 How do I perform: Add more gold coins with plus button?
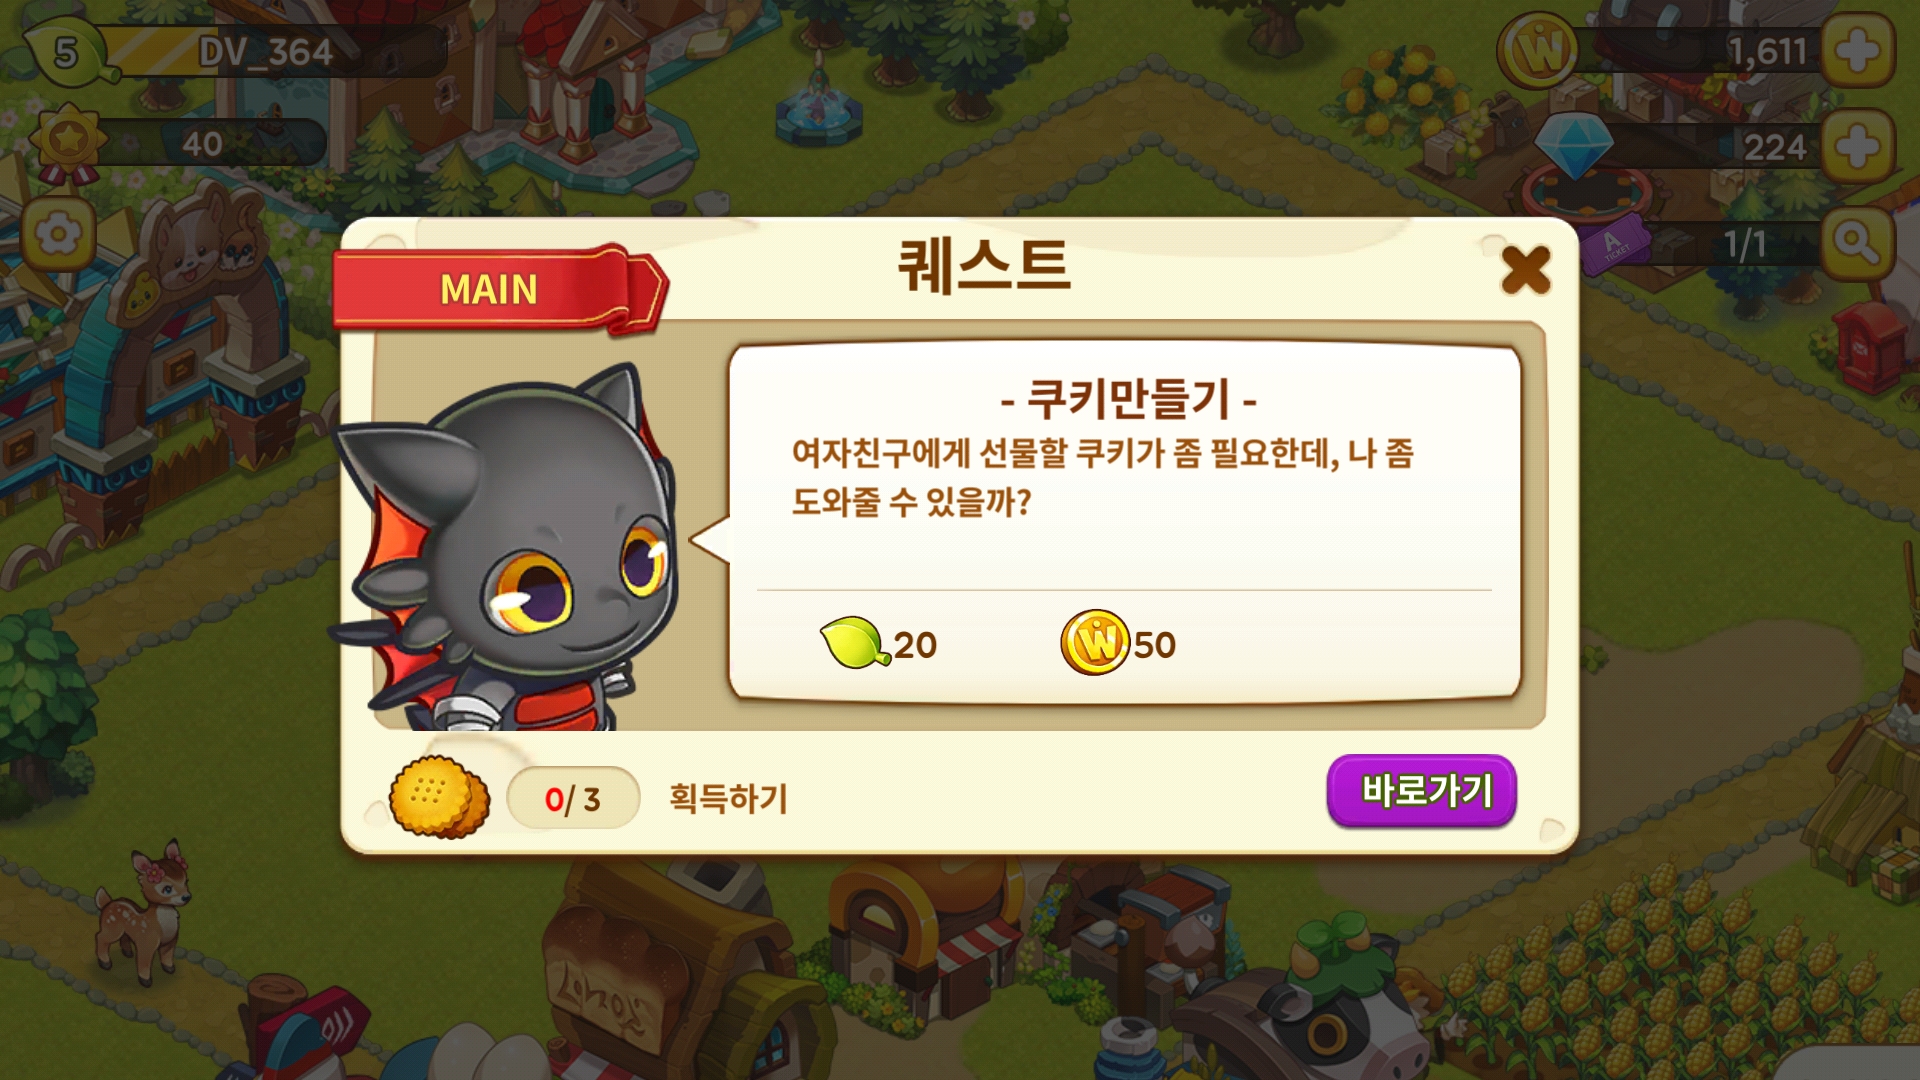[1857, 51]
